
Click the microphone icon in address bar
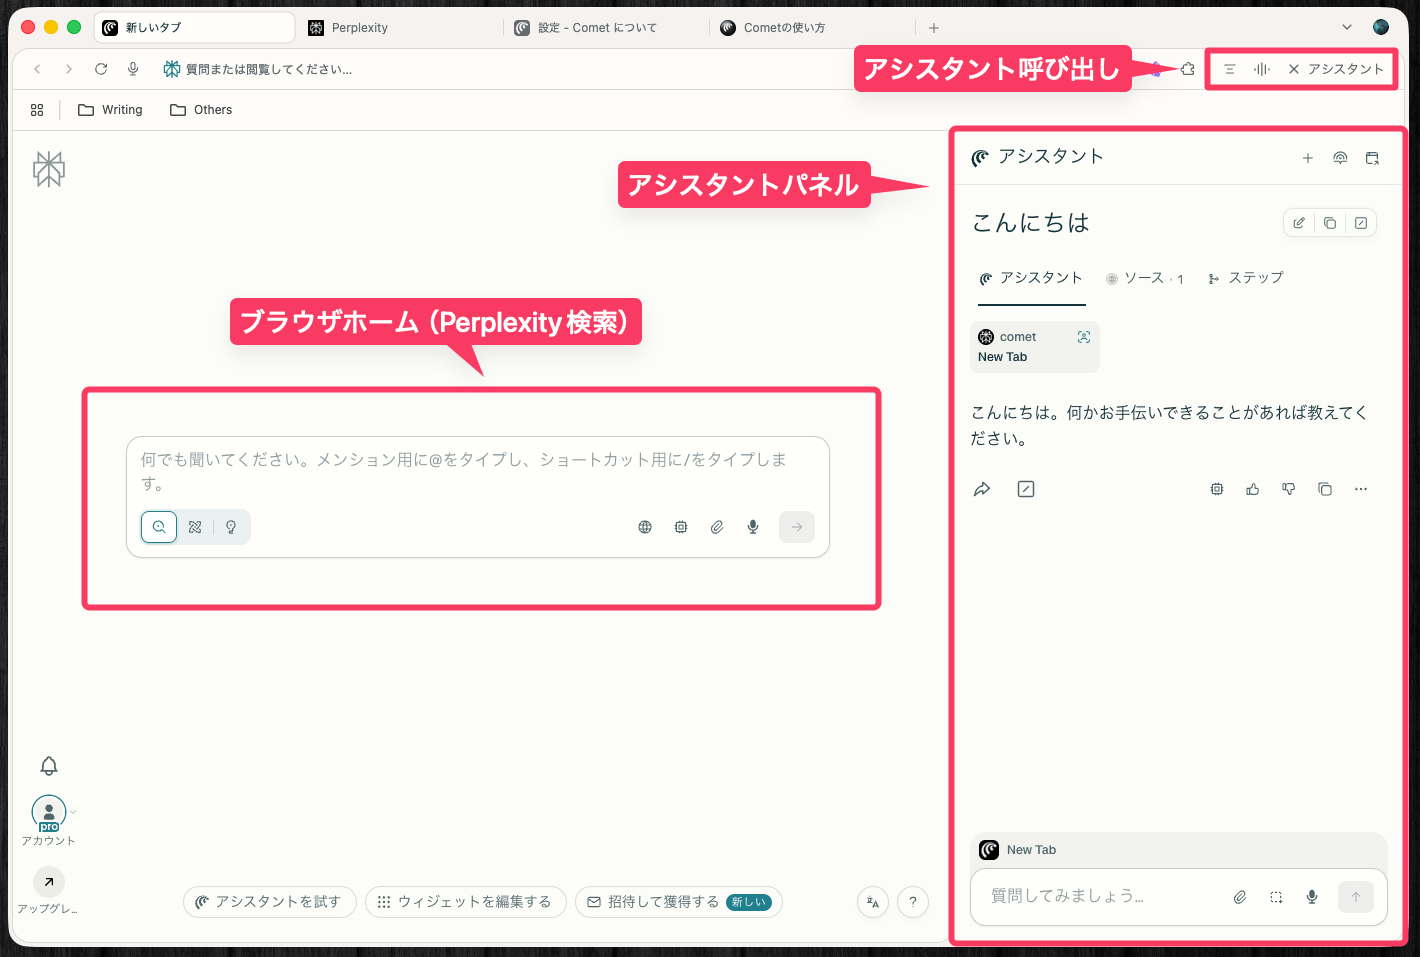(133, 69)
